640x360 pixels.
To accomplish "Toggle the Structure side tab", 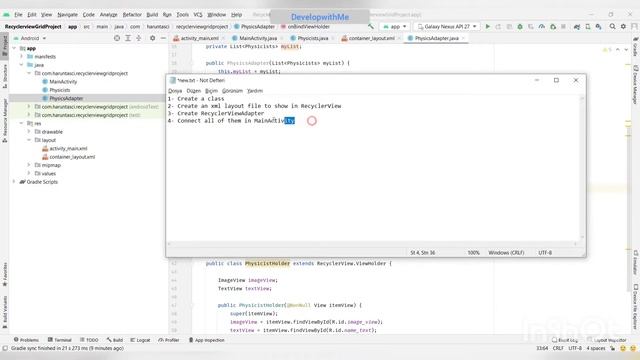I will [x=5, y=76].
